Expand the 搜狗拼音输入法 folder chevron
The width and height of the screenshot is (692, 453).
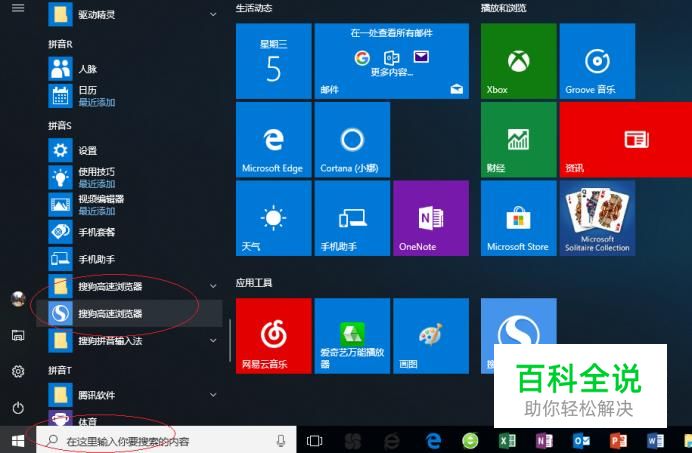click(213, 340)
